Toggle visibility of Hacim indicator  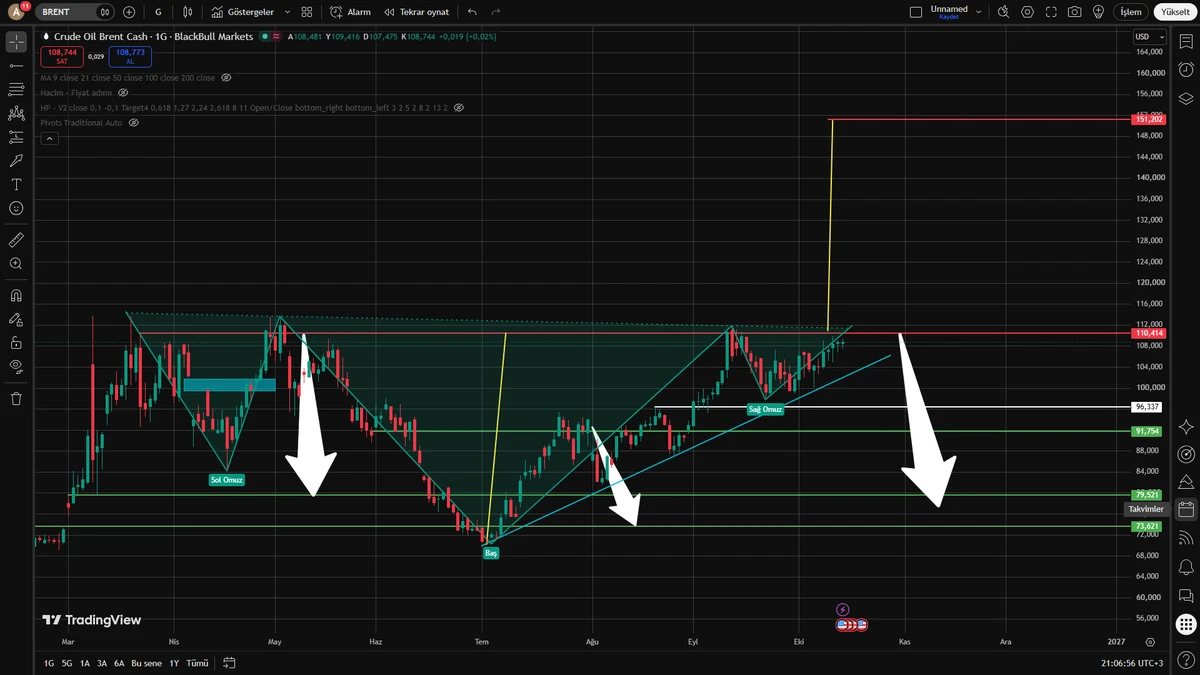(x=123, y=92)
